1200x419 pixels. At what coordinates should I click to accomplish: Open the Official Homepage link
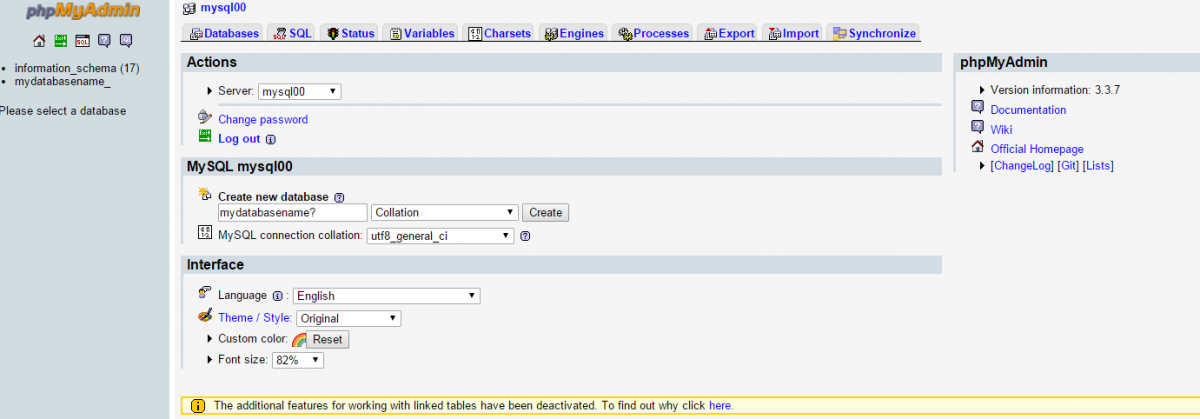coord(1037,149)
